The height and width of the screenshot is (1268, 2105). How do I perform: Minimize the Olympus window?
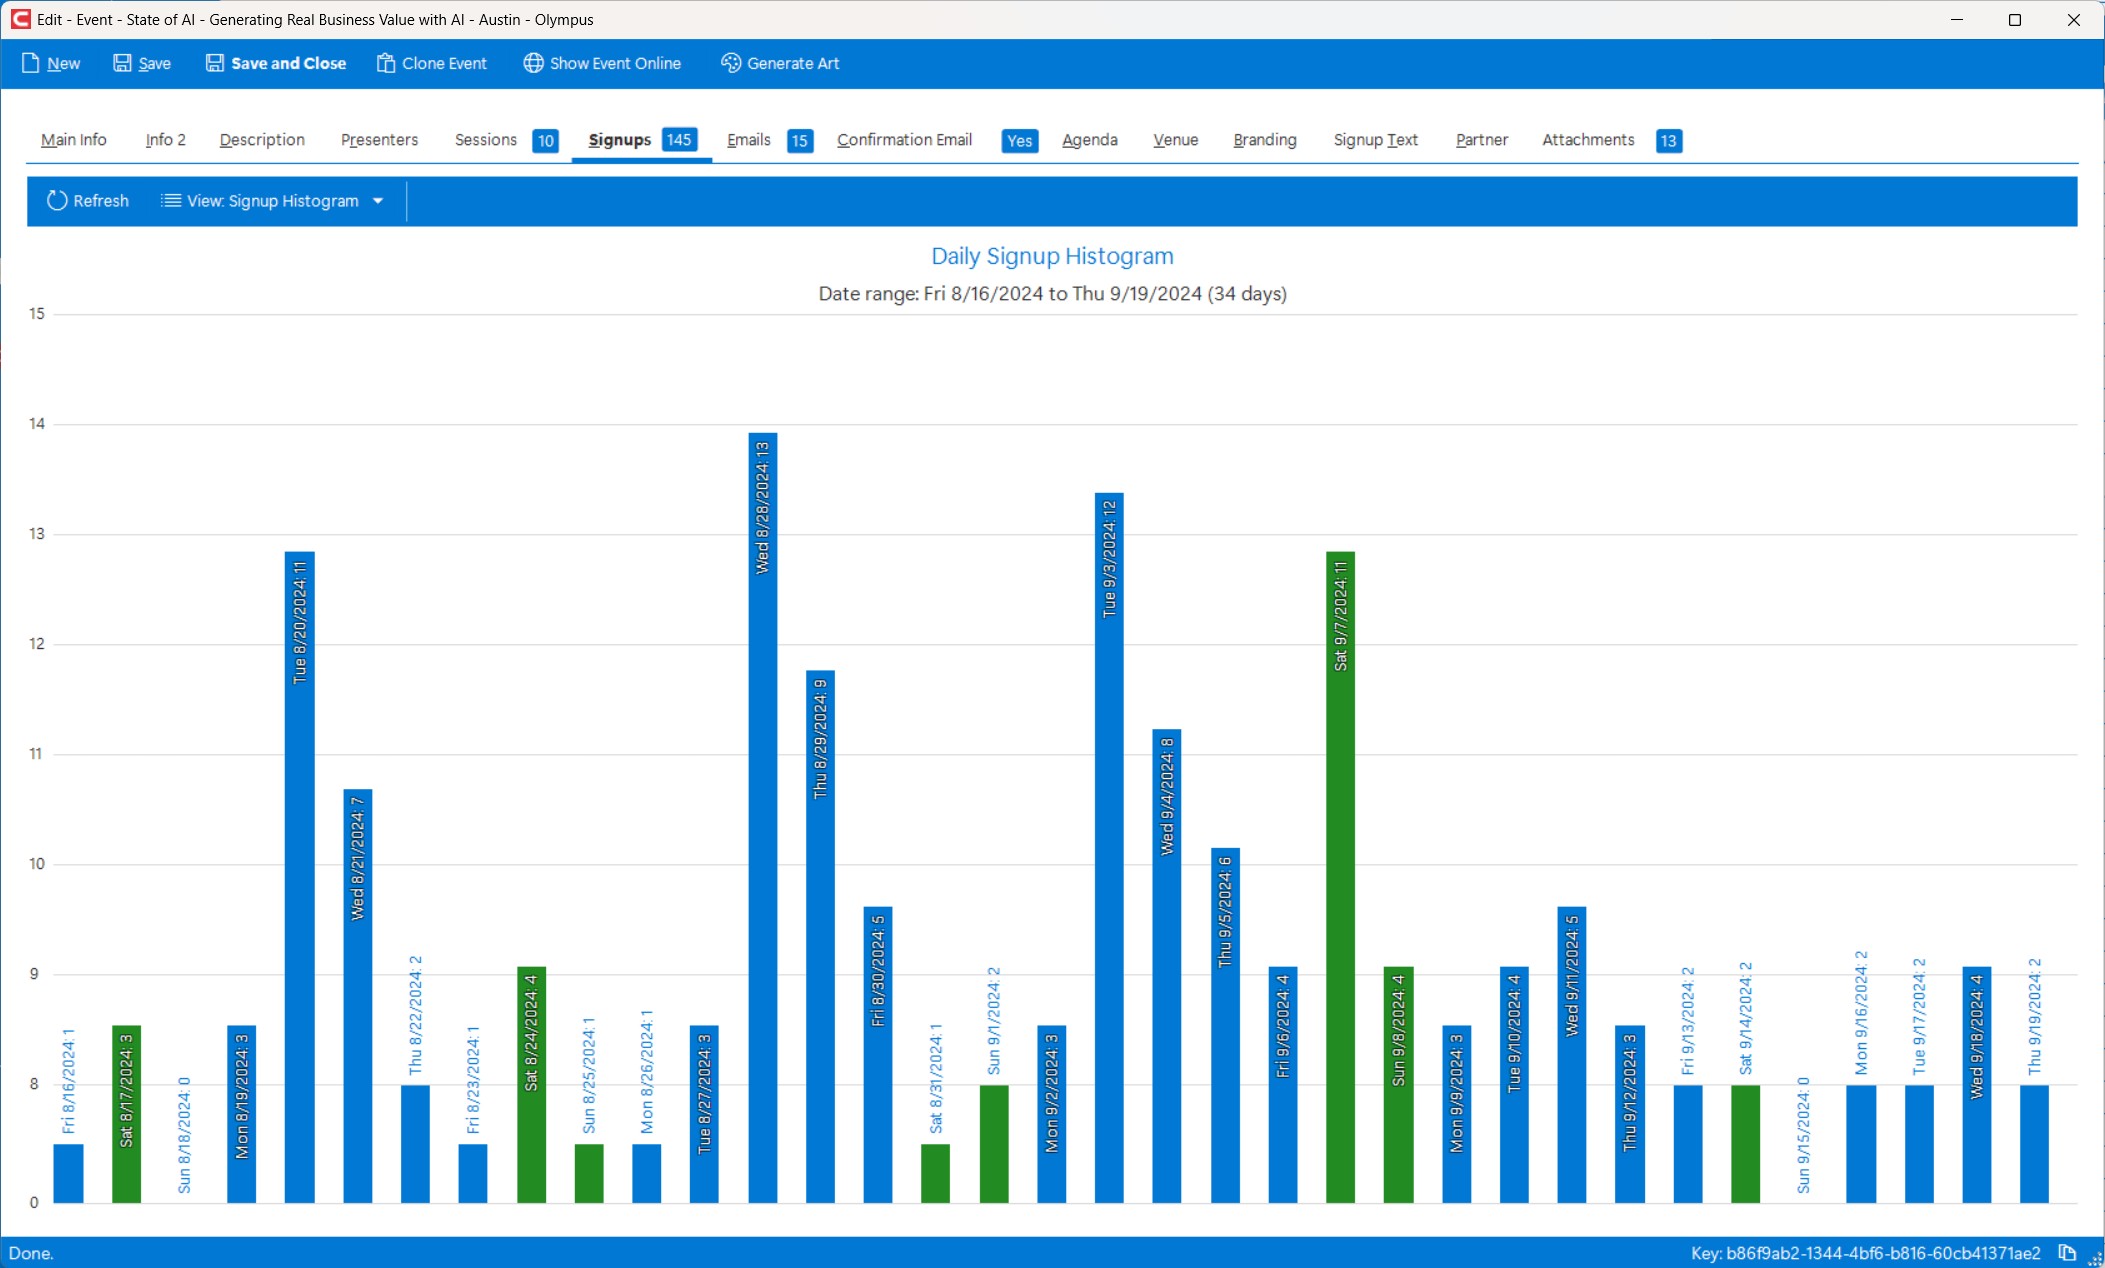point(1957,19)
